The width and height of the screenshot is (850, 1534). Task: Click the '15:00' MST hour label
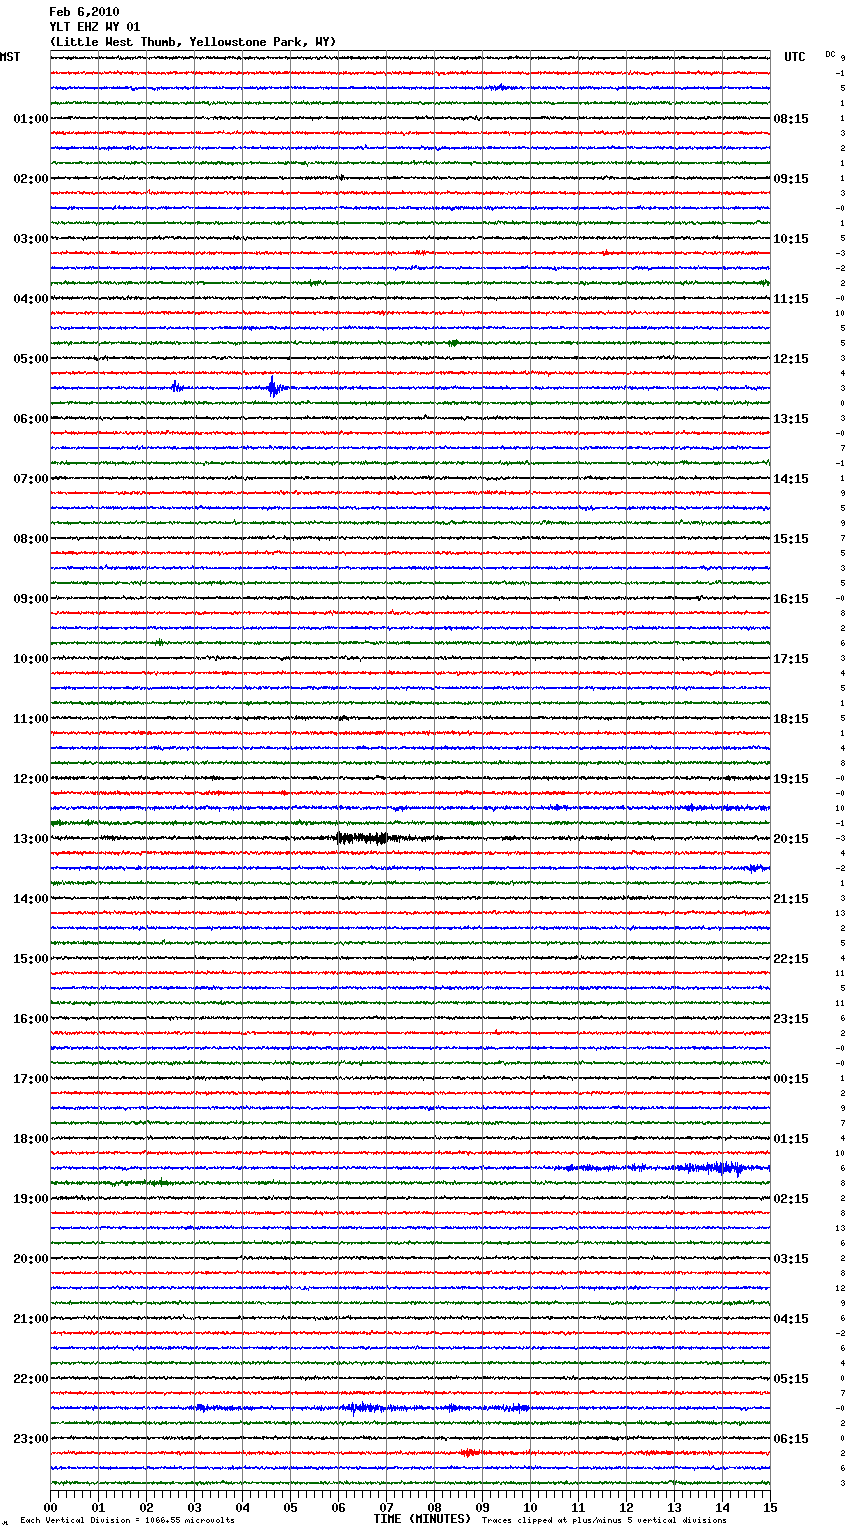pos(31,959)
